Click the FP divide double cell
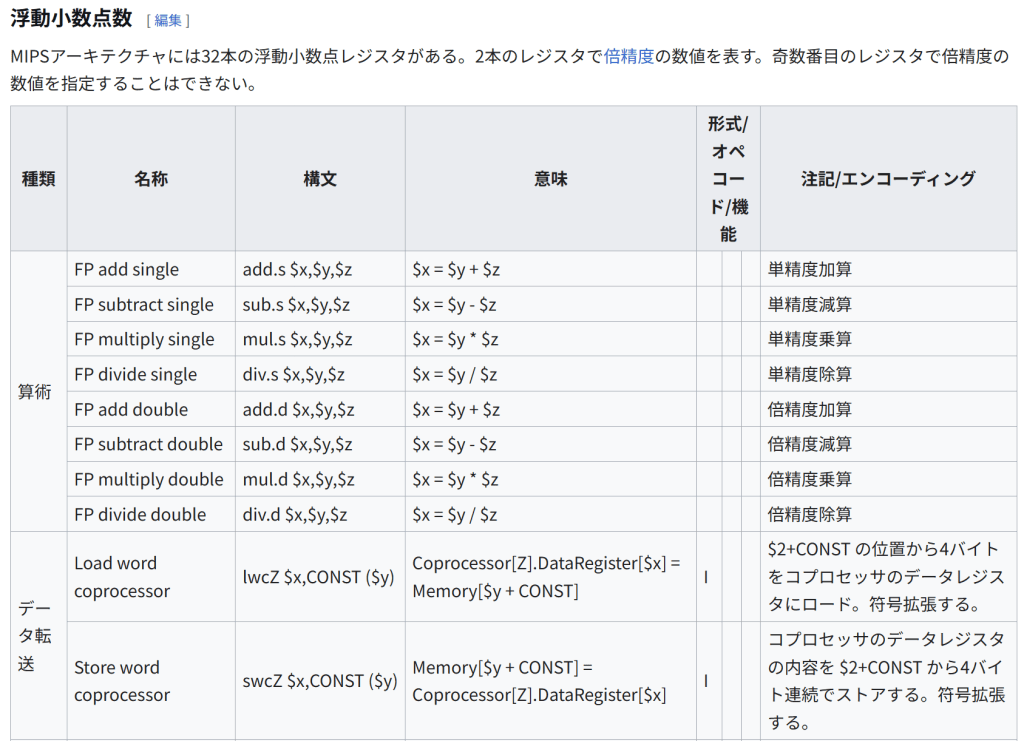The height and width of the screenshot is (741, 1024). 140,515
